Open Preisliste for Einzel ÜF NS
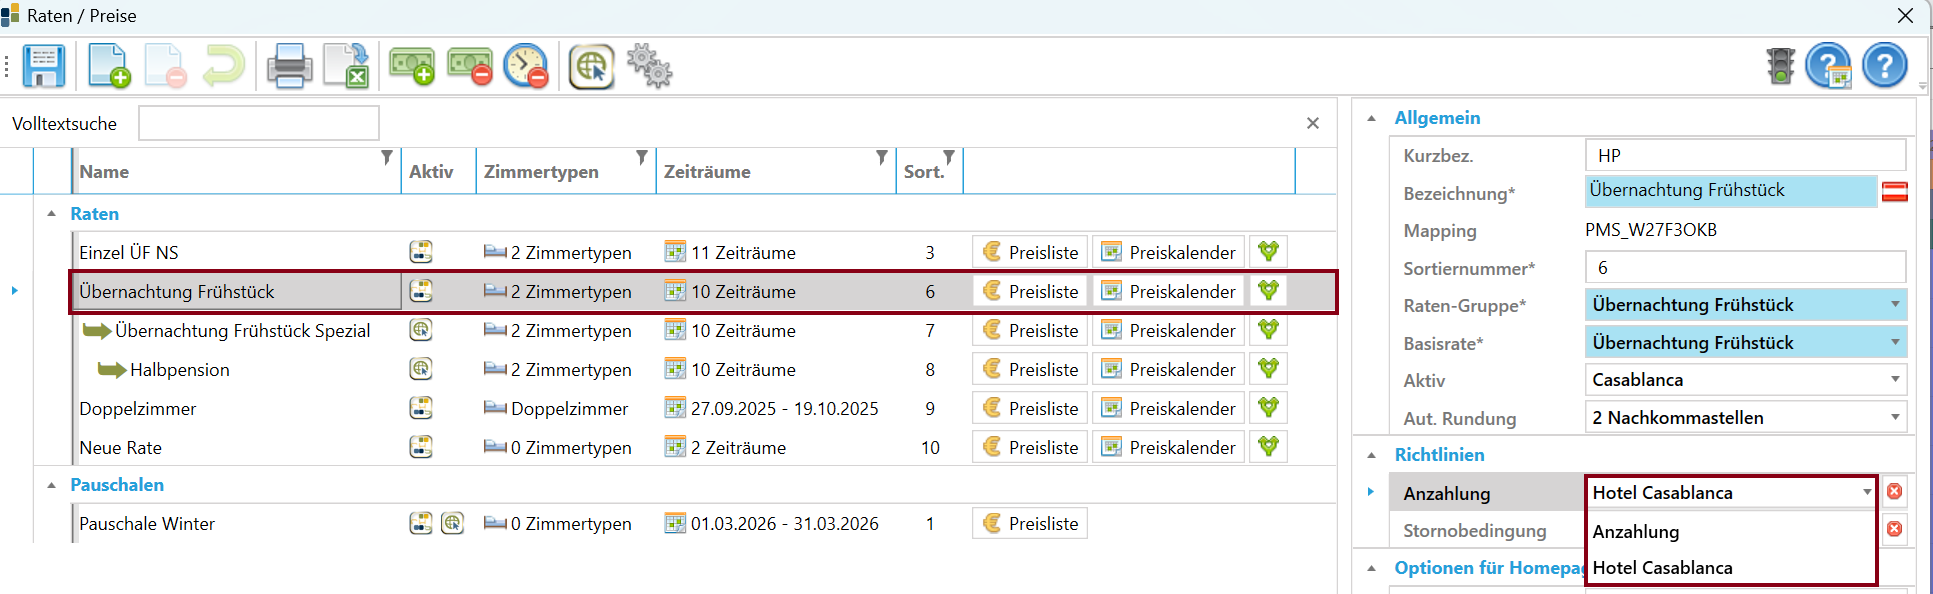Viewport: 1933px width, 594px height. (x=1030, y=252)
